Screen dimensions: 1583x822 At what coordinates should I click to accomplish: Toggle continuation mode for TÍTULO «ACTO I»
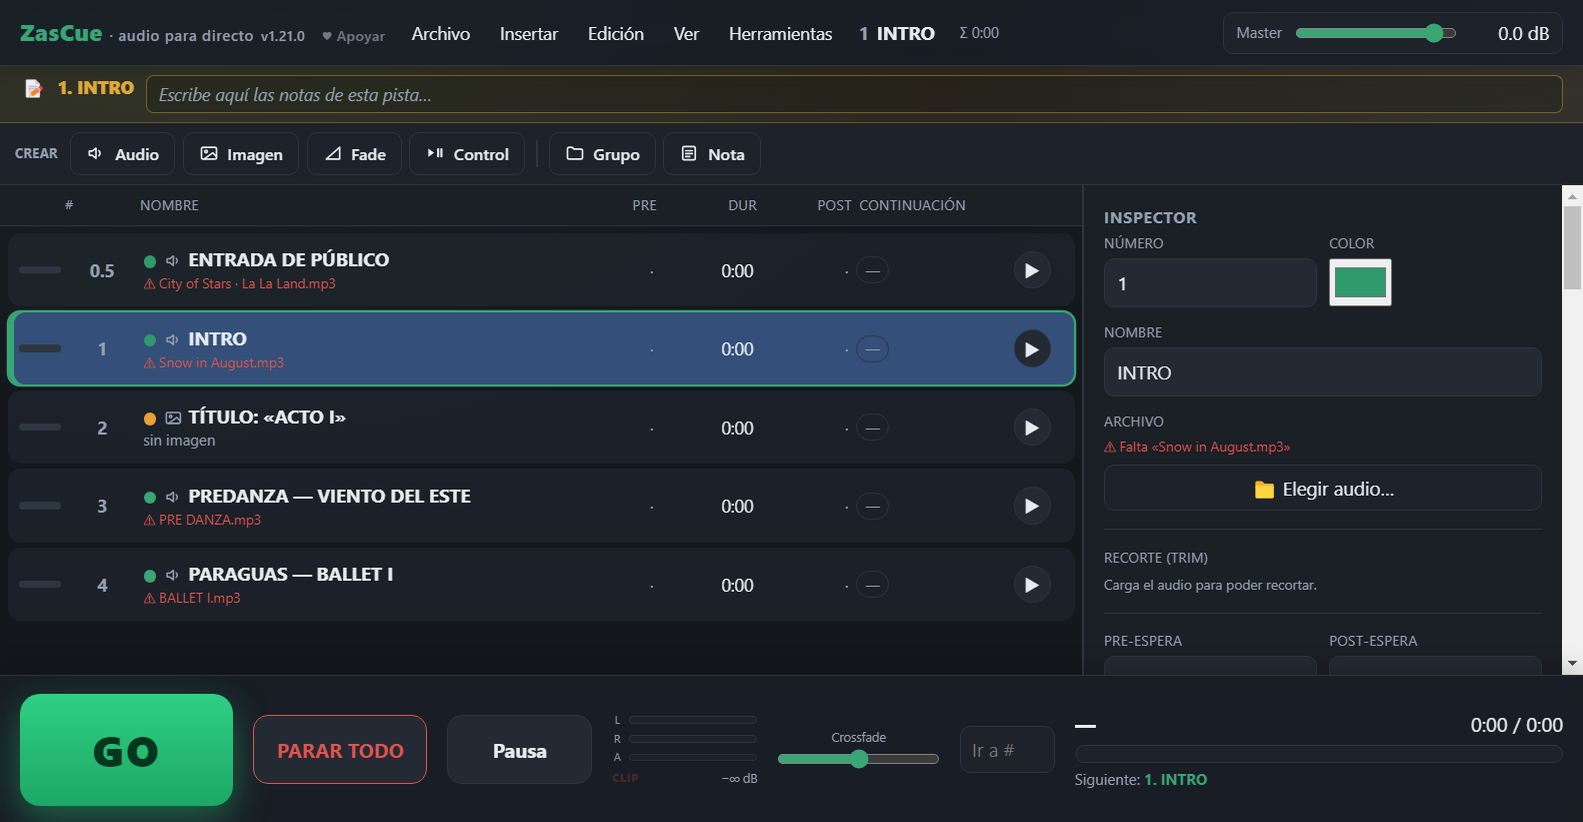872,428
